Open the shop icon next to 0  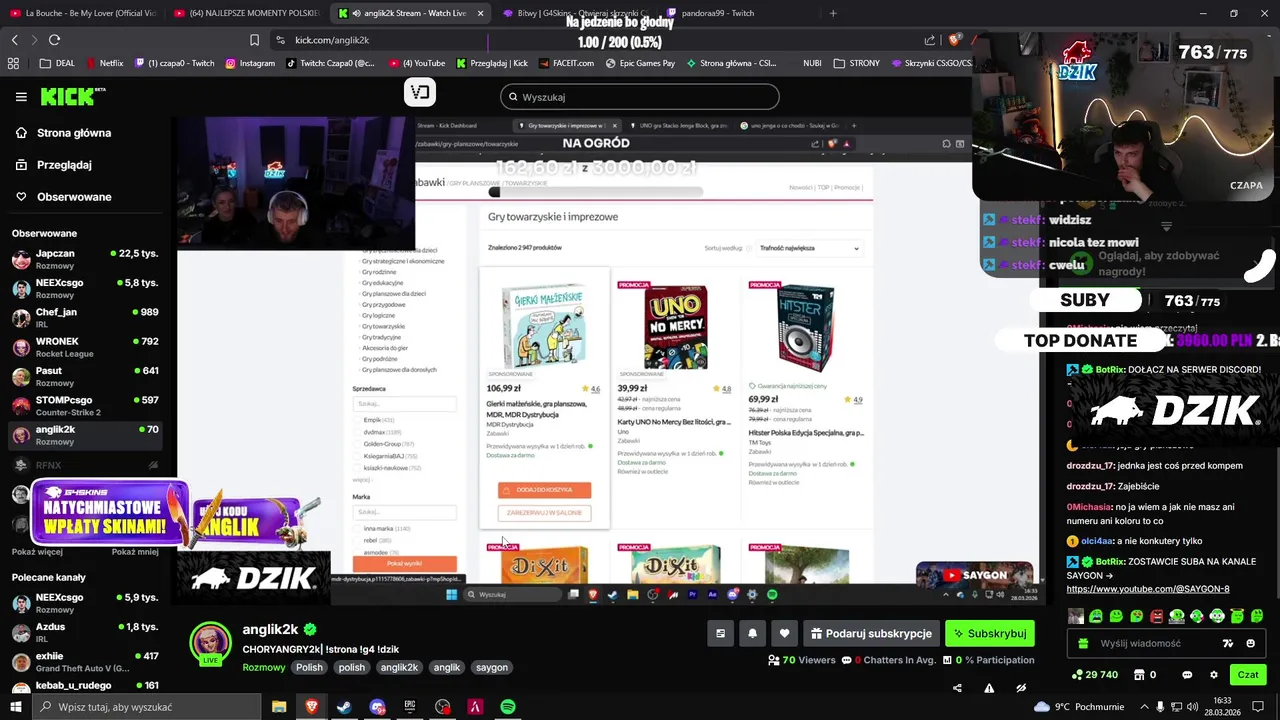[1137, 675]
